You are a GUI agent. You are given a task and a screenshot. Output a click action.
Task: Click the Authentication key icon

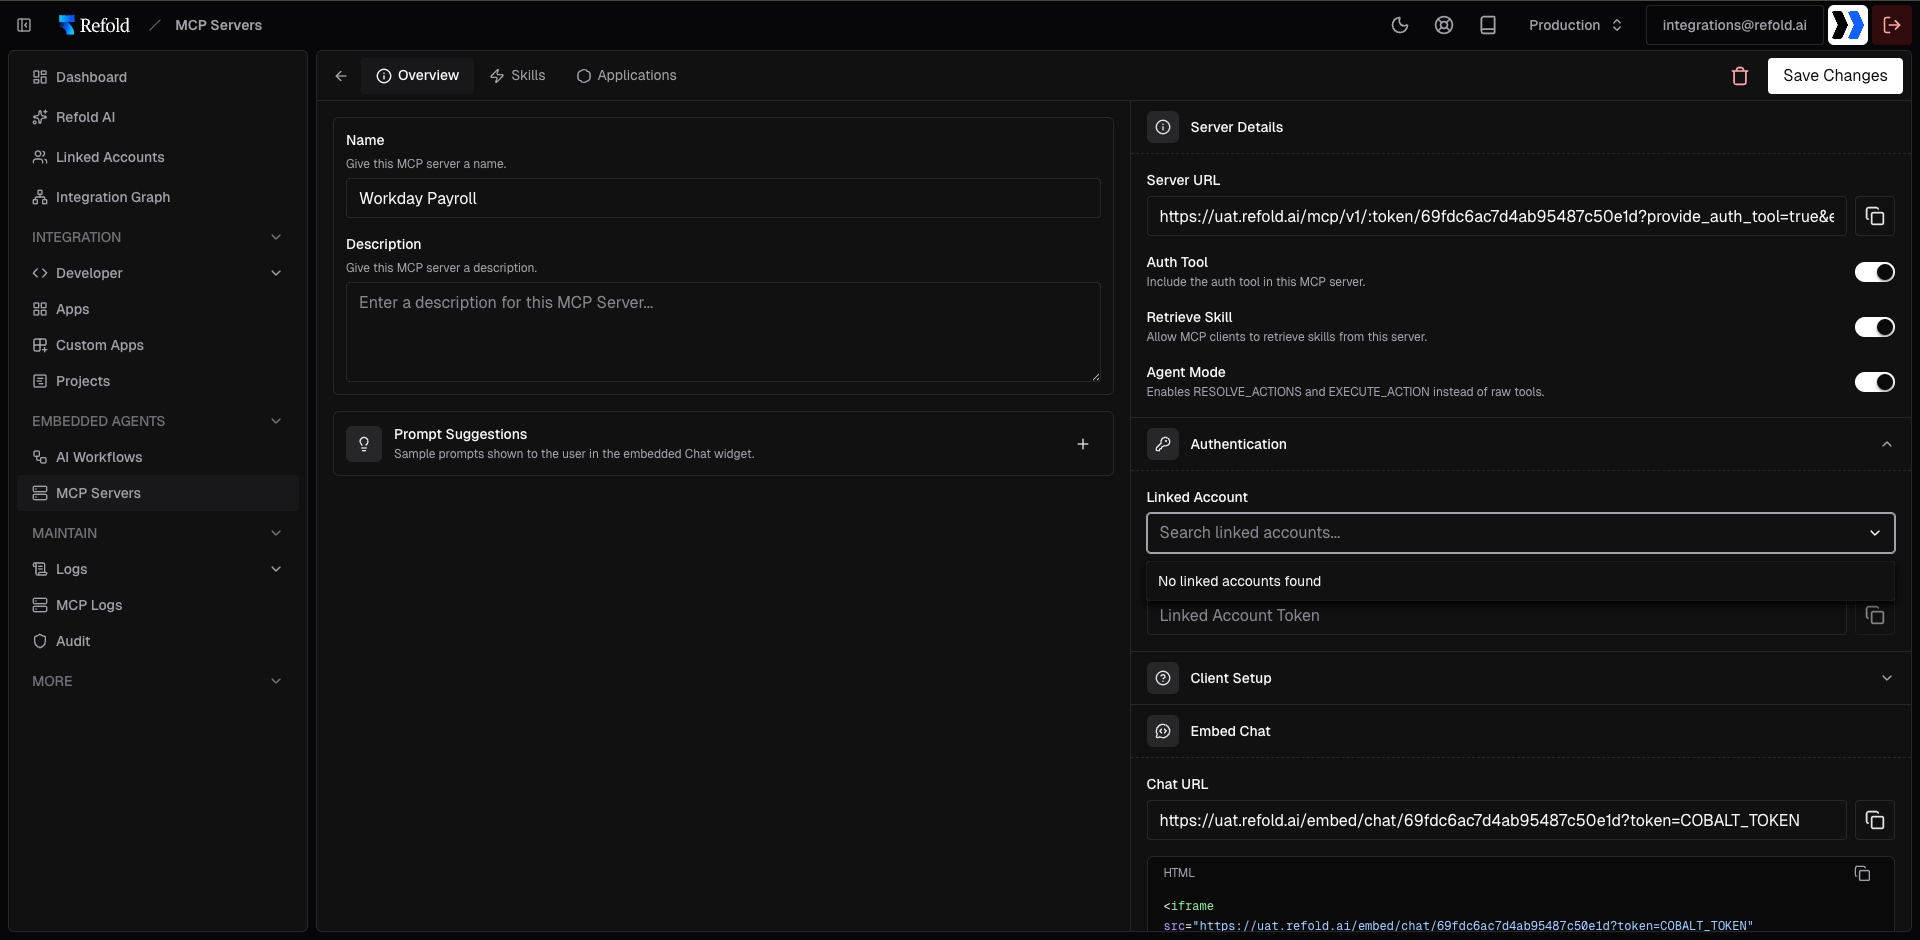1163,444
